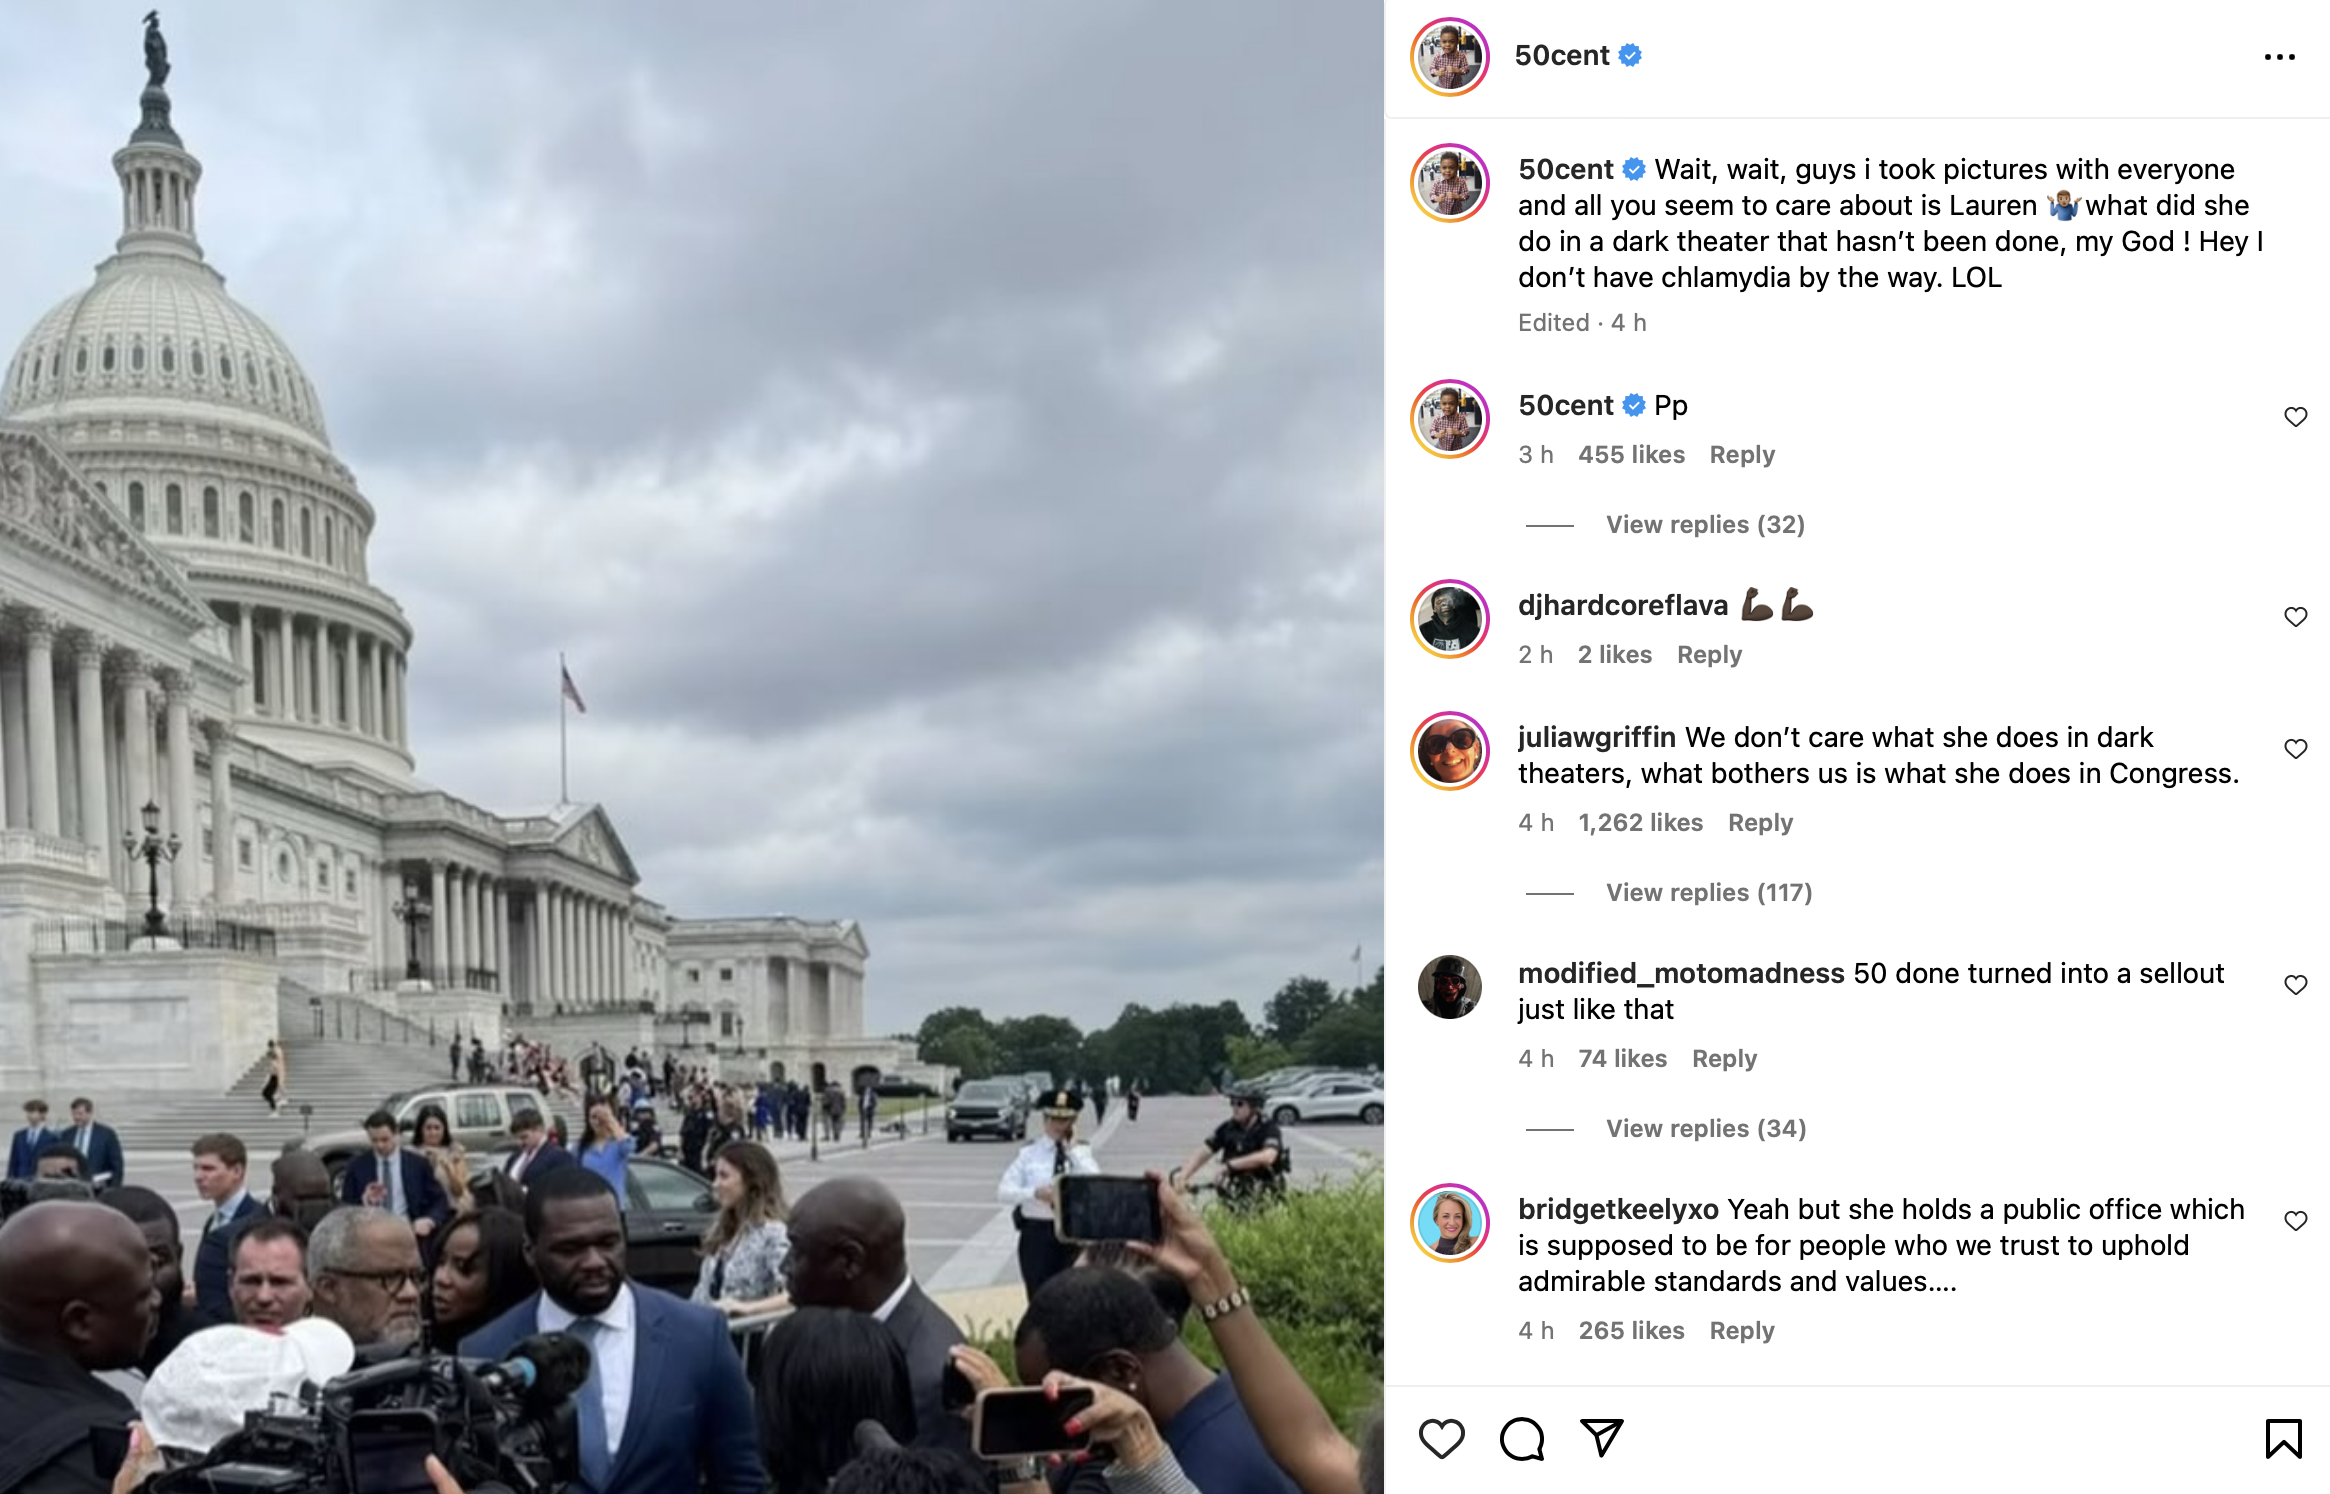This screenshot has height=1494, width=2330.
Task: Like the post with the heart icon
Action: [x=1441, y=1438]
